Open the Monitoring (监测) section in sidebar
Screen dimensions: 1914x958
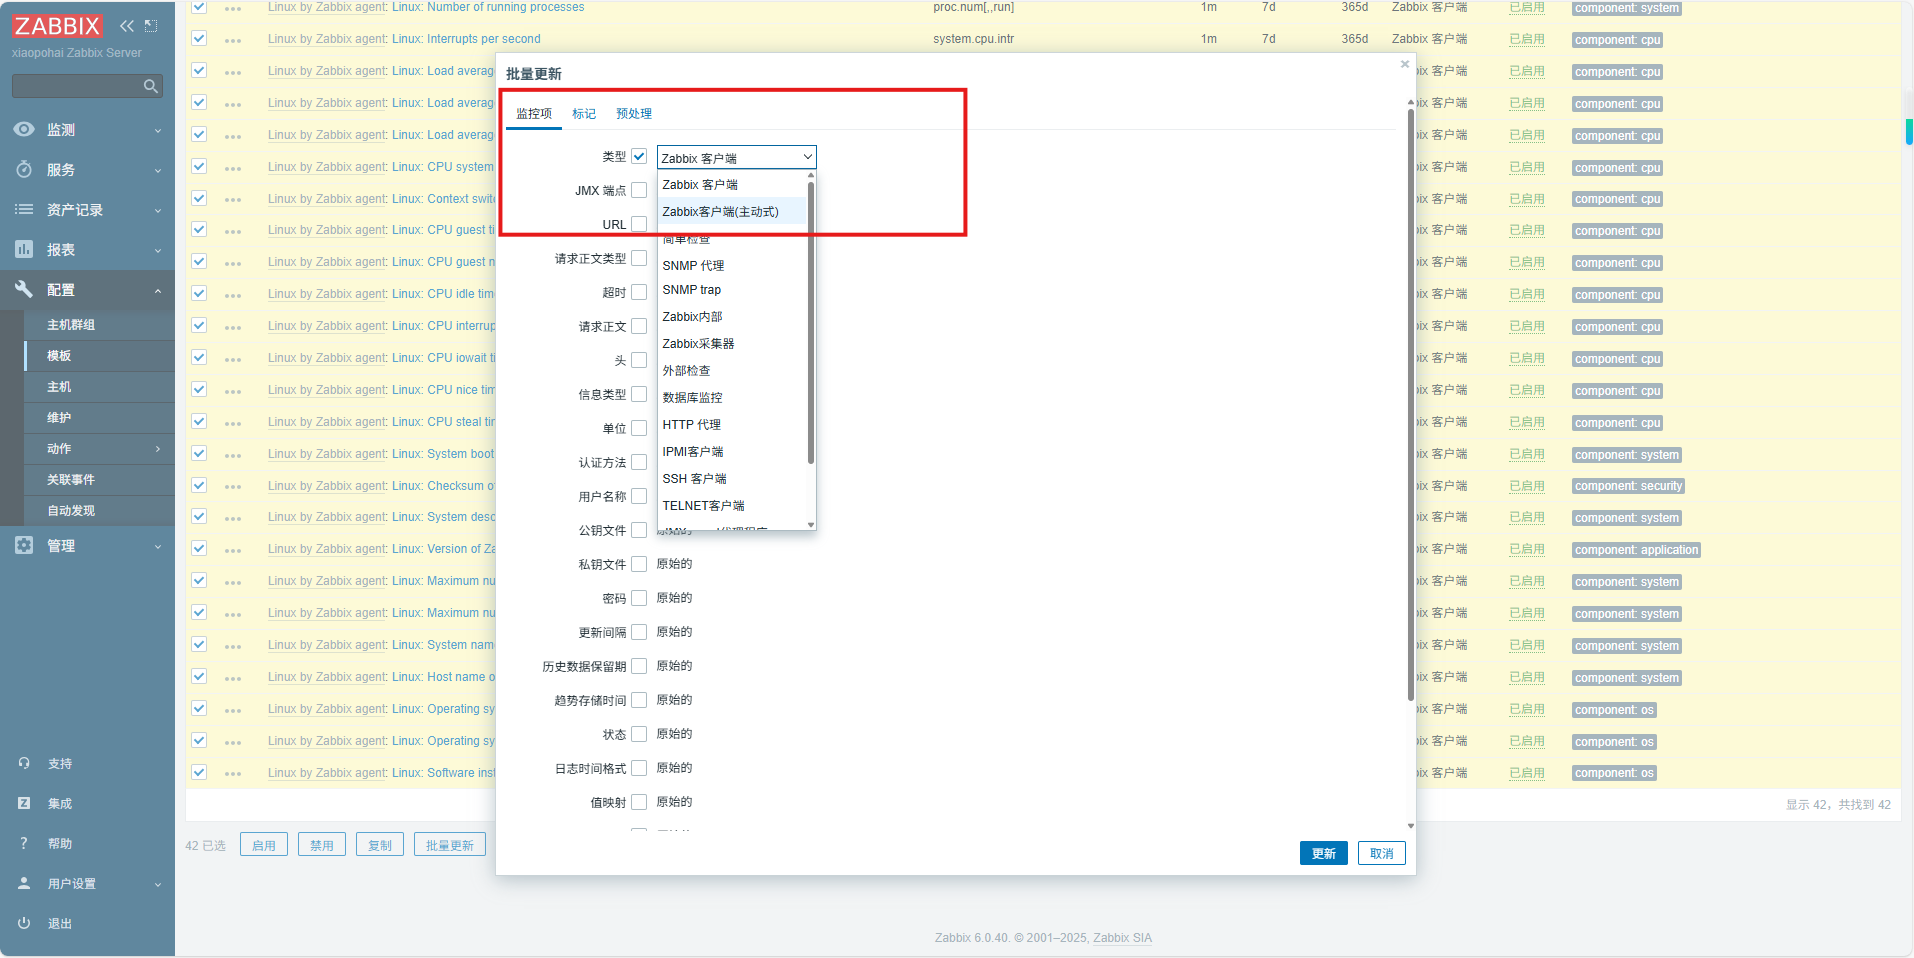tap(60, 129)
